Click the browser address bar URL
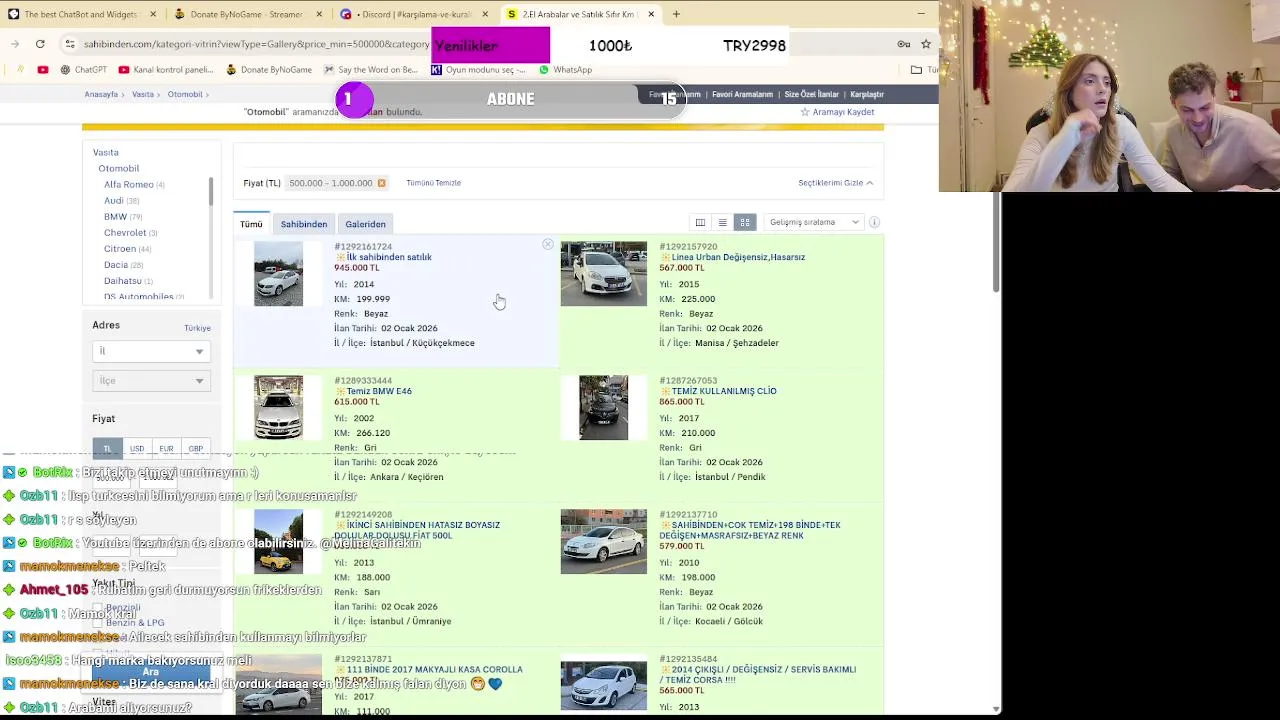Viewport: 1280px width, 720px height. 256,44
